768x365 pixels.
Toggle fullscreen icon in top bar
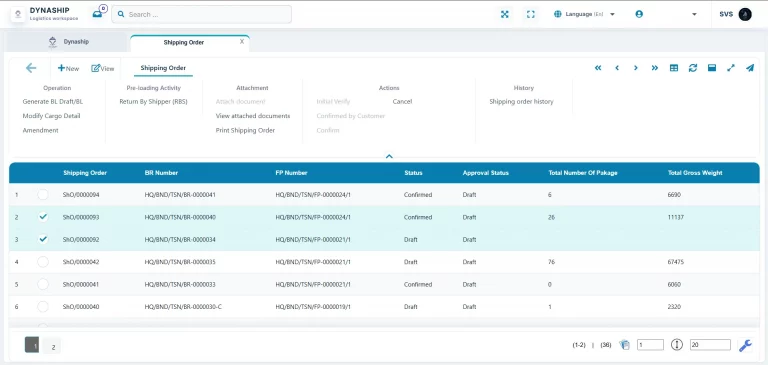pyautogui.click(x=530, y=14)
